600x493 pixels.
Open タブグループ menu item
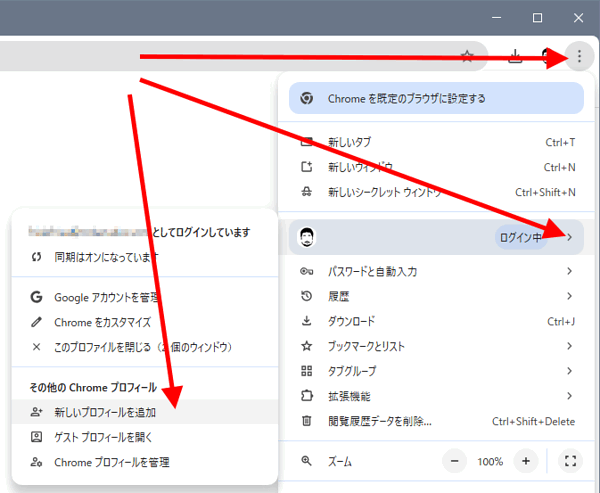[436, 371]
